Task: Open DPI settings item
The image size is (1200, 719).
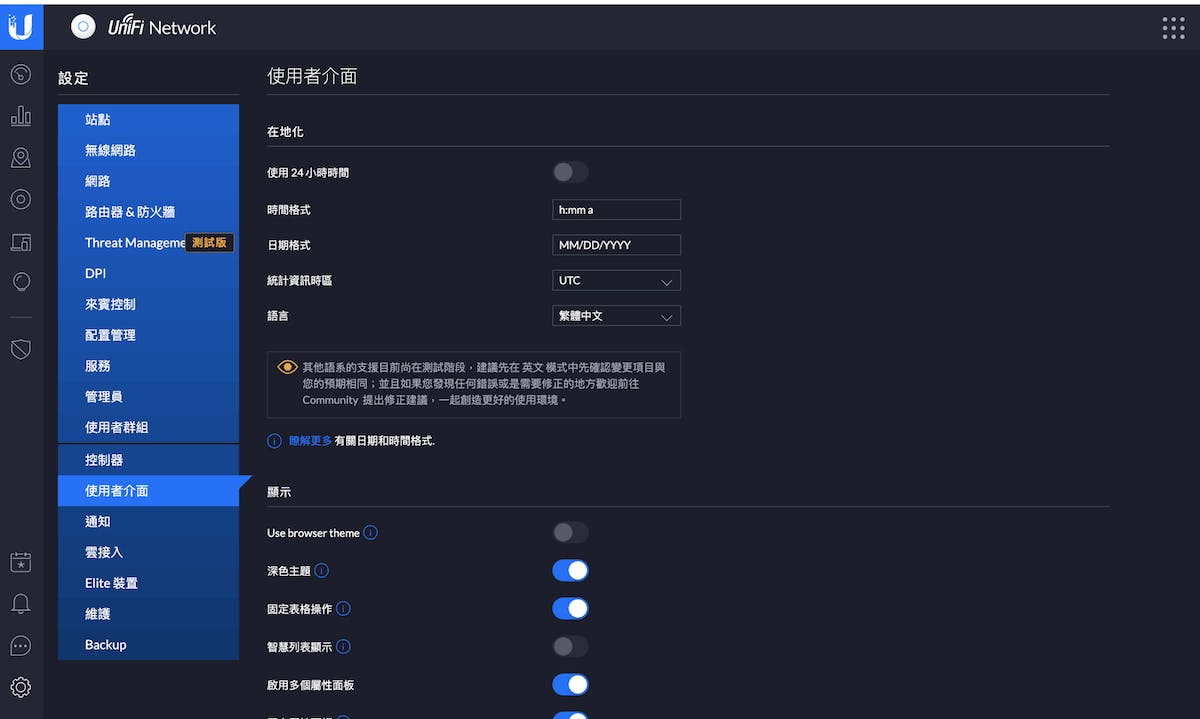Action: click(148, 274)
